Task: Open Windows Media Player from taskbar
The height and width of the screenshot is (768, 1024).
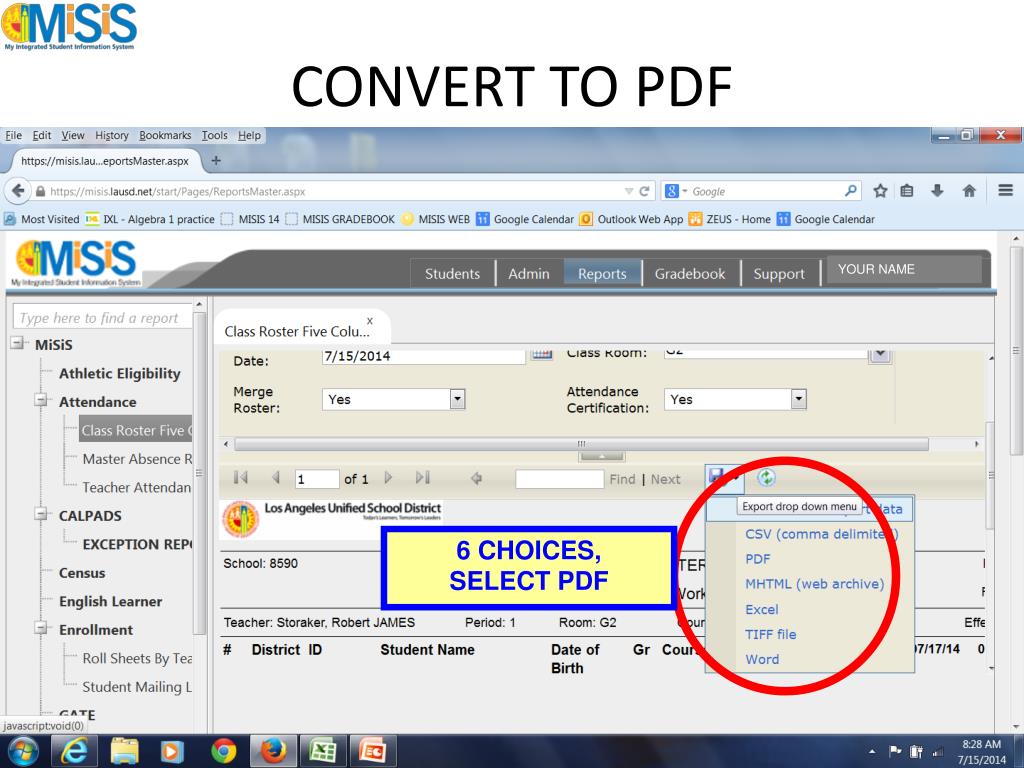Action: [x=172, y=751]
